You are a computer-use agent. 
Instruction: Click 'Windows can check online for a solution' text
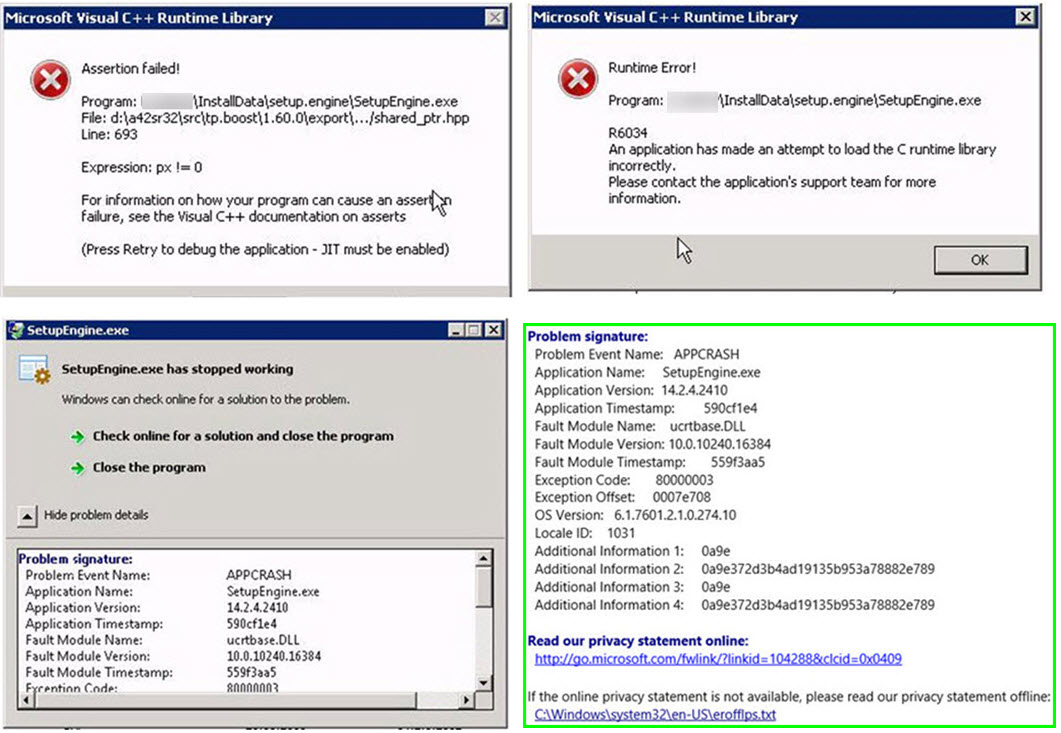[206, 399]
